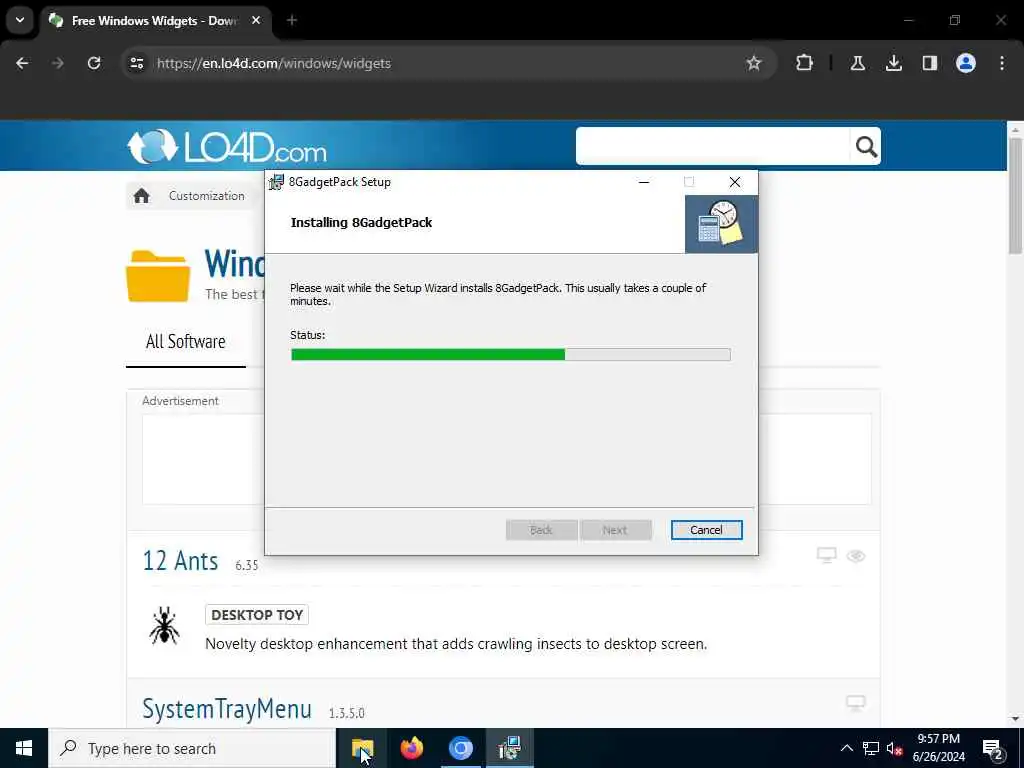Open the SystemTrayMenu software link
This screenshot has width=1024, height=768.
coord(227,709)
